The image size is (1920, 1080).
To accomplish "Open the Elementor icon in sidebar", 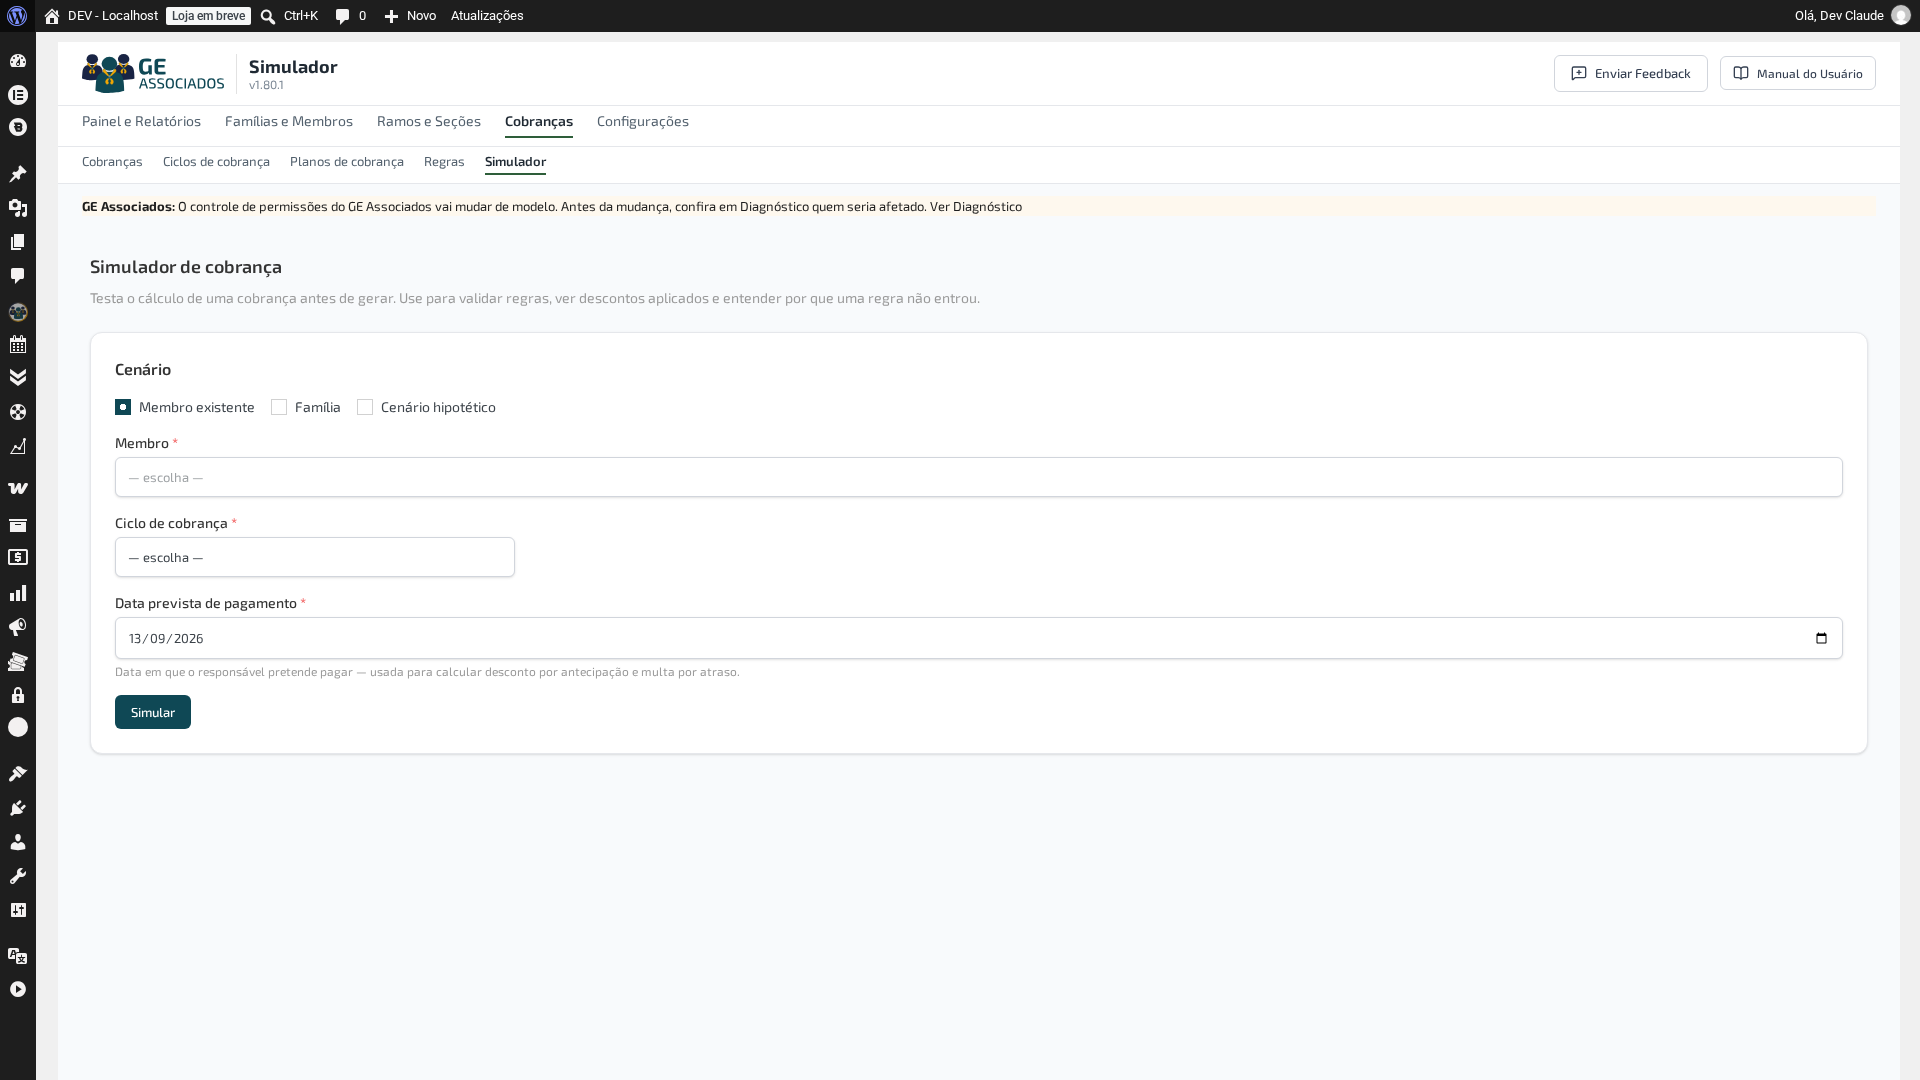I will coord(18,95).
